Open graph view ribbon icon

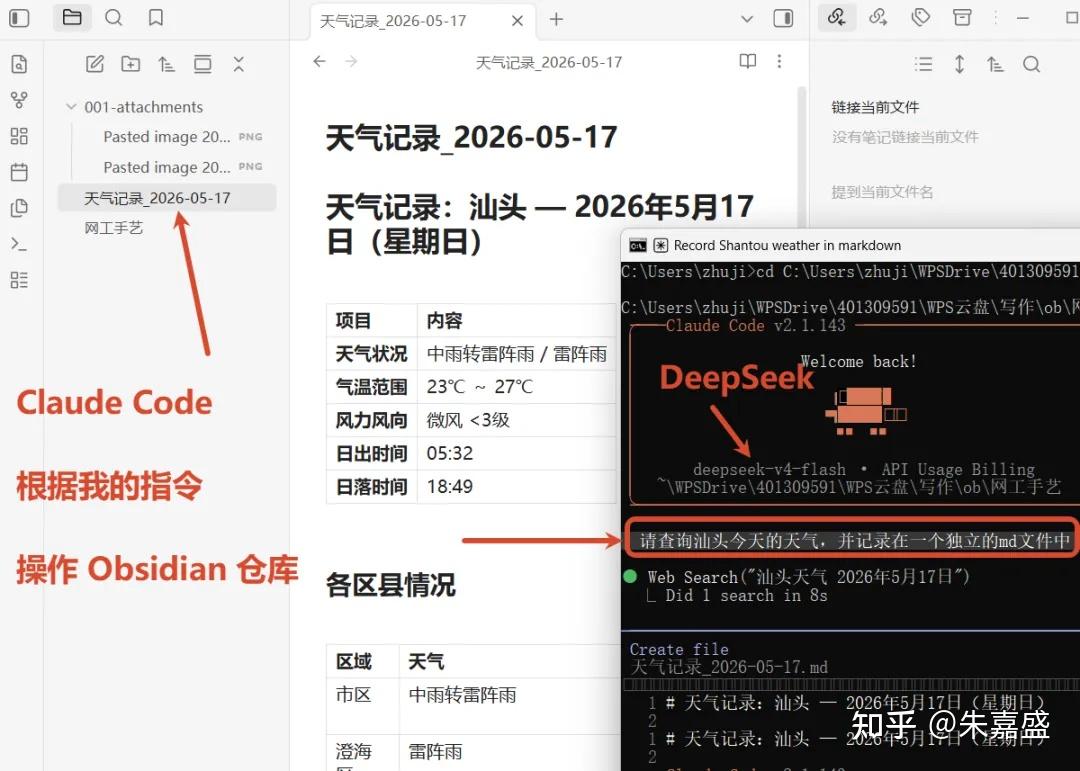[x=19, y=100]
